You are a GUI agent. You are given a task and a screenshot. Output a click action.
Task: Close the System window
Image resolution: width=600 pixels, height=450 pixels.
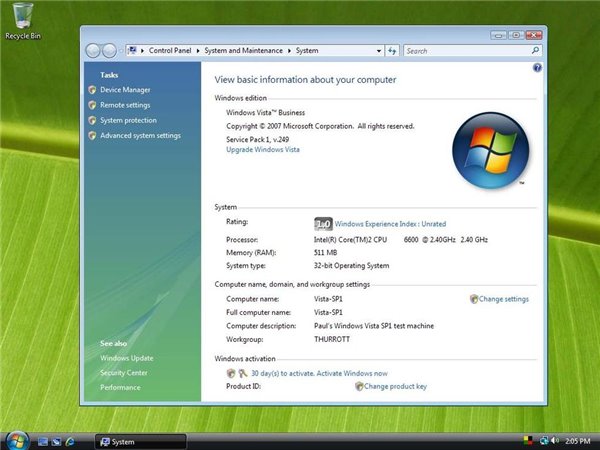pyautogui.click(x=534, y=35)
